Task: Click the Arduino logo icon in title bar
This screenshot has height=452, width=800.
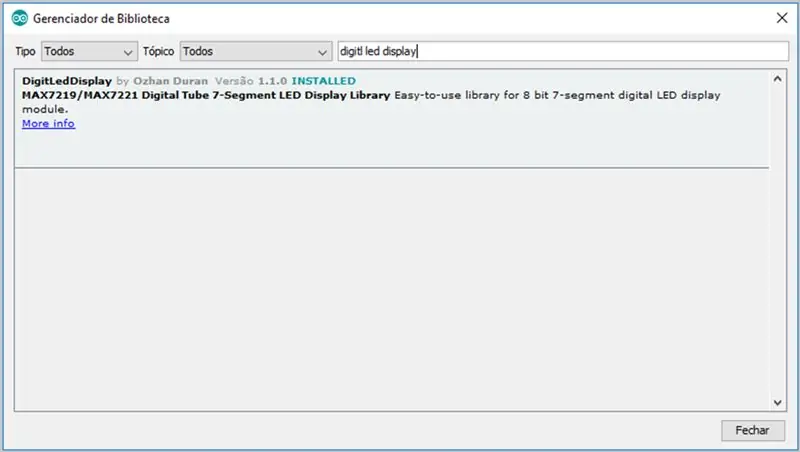Action: pos(19,18)
